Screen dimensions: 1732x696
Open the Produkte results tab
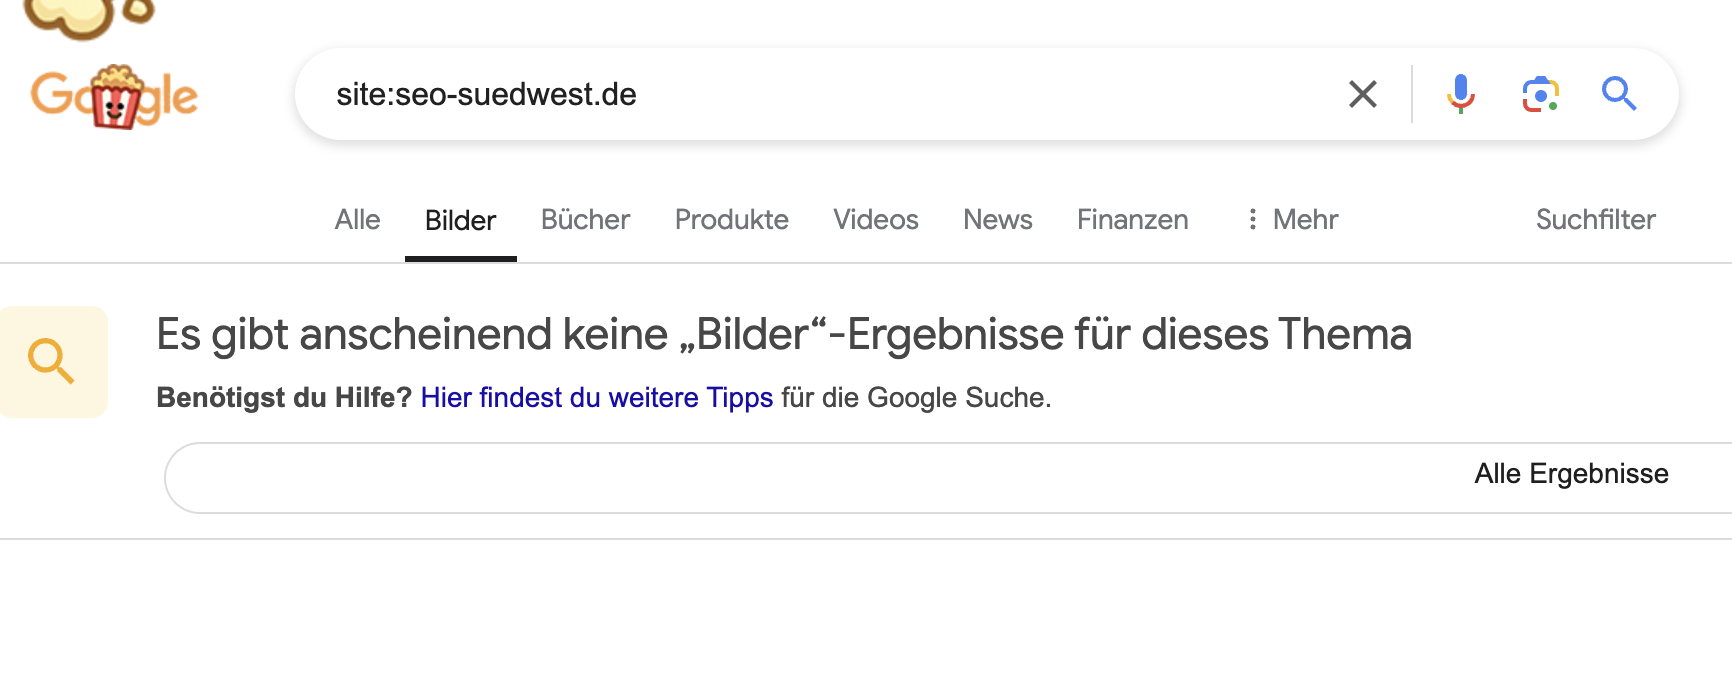click(732, 219)
